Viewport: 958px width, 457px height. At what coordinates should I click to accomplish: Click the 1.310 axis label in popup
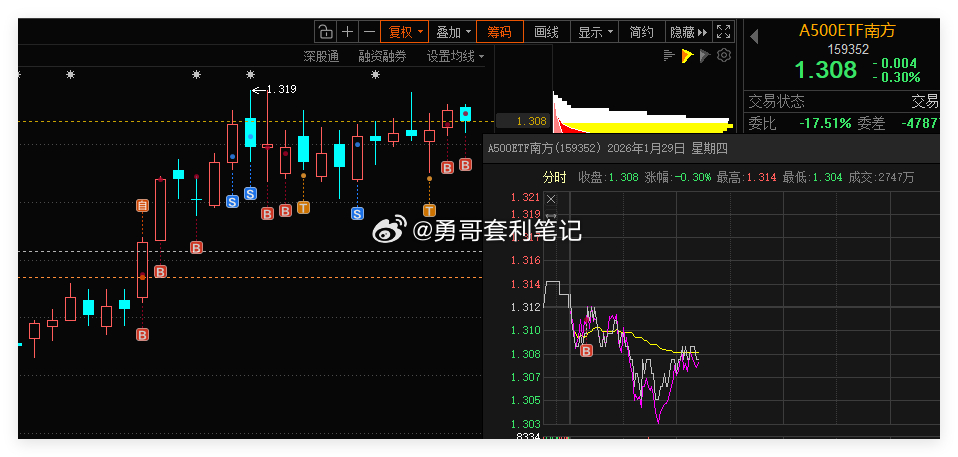click(525, 331)
